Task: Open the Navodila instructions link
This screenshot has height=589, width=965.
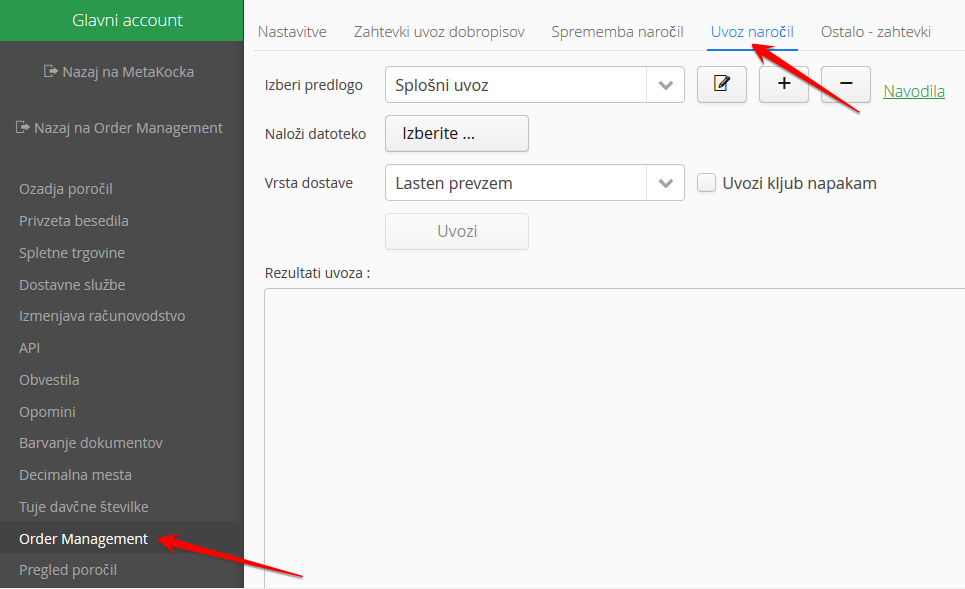Action: 914,91
